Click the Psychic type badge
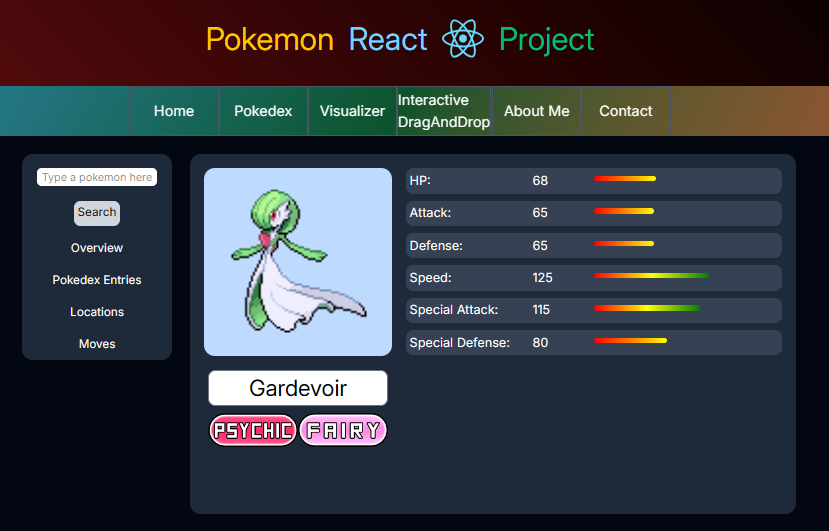 (x=253, y=430)
